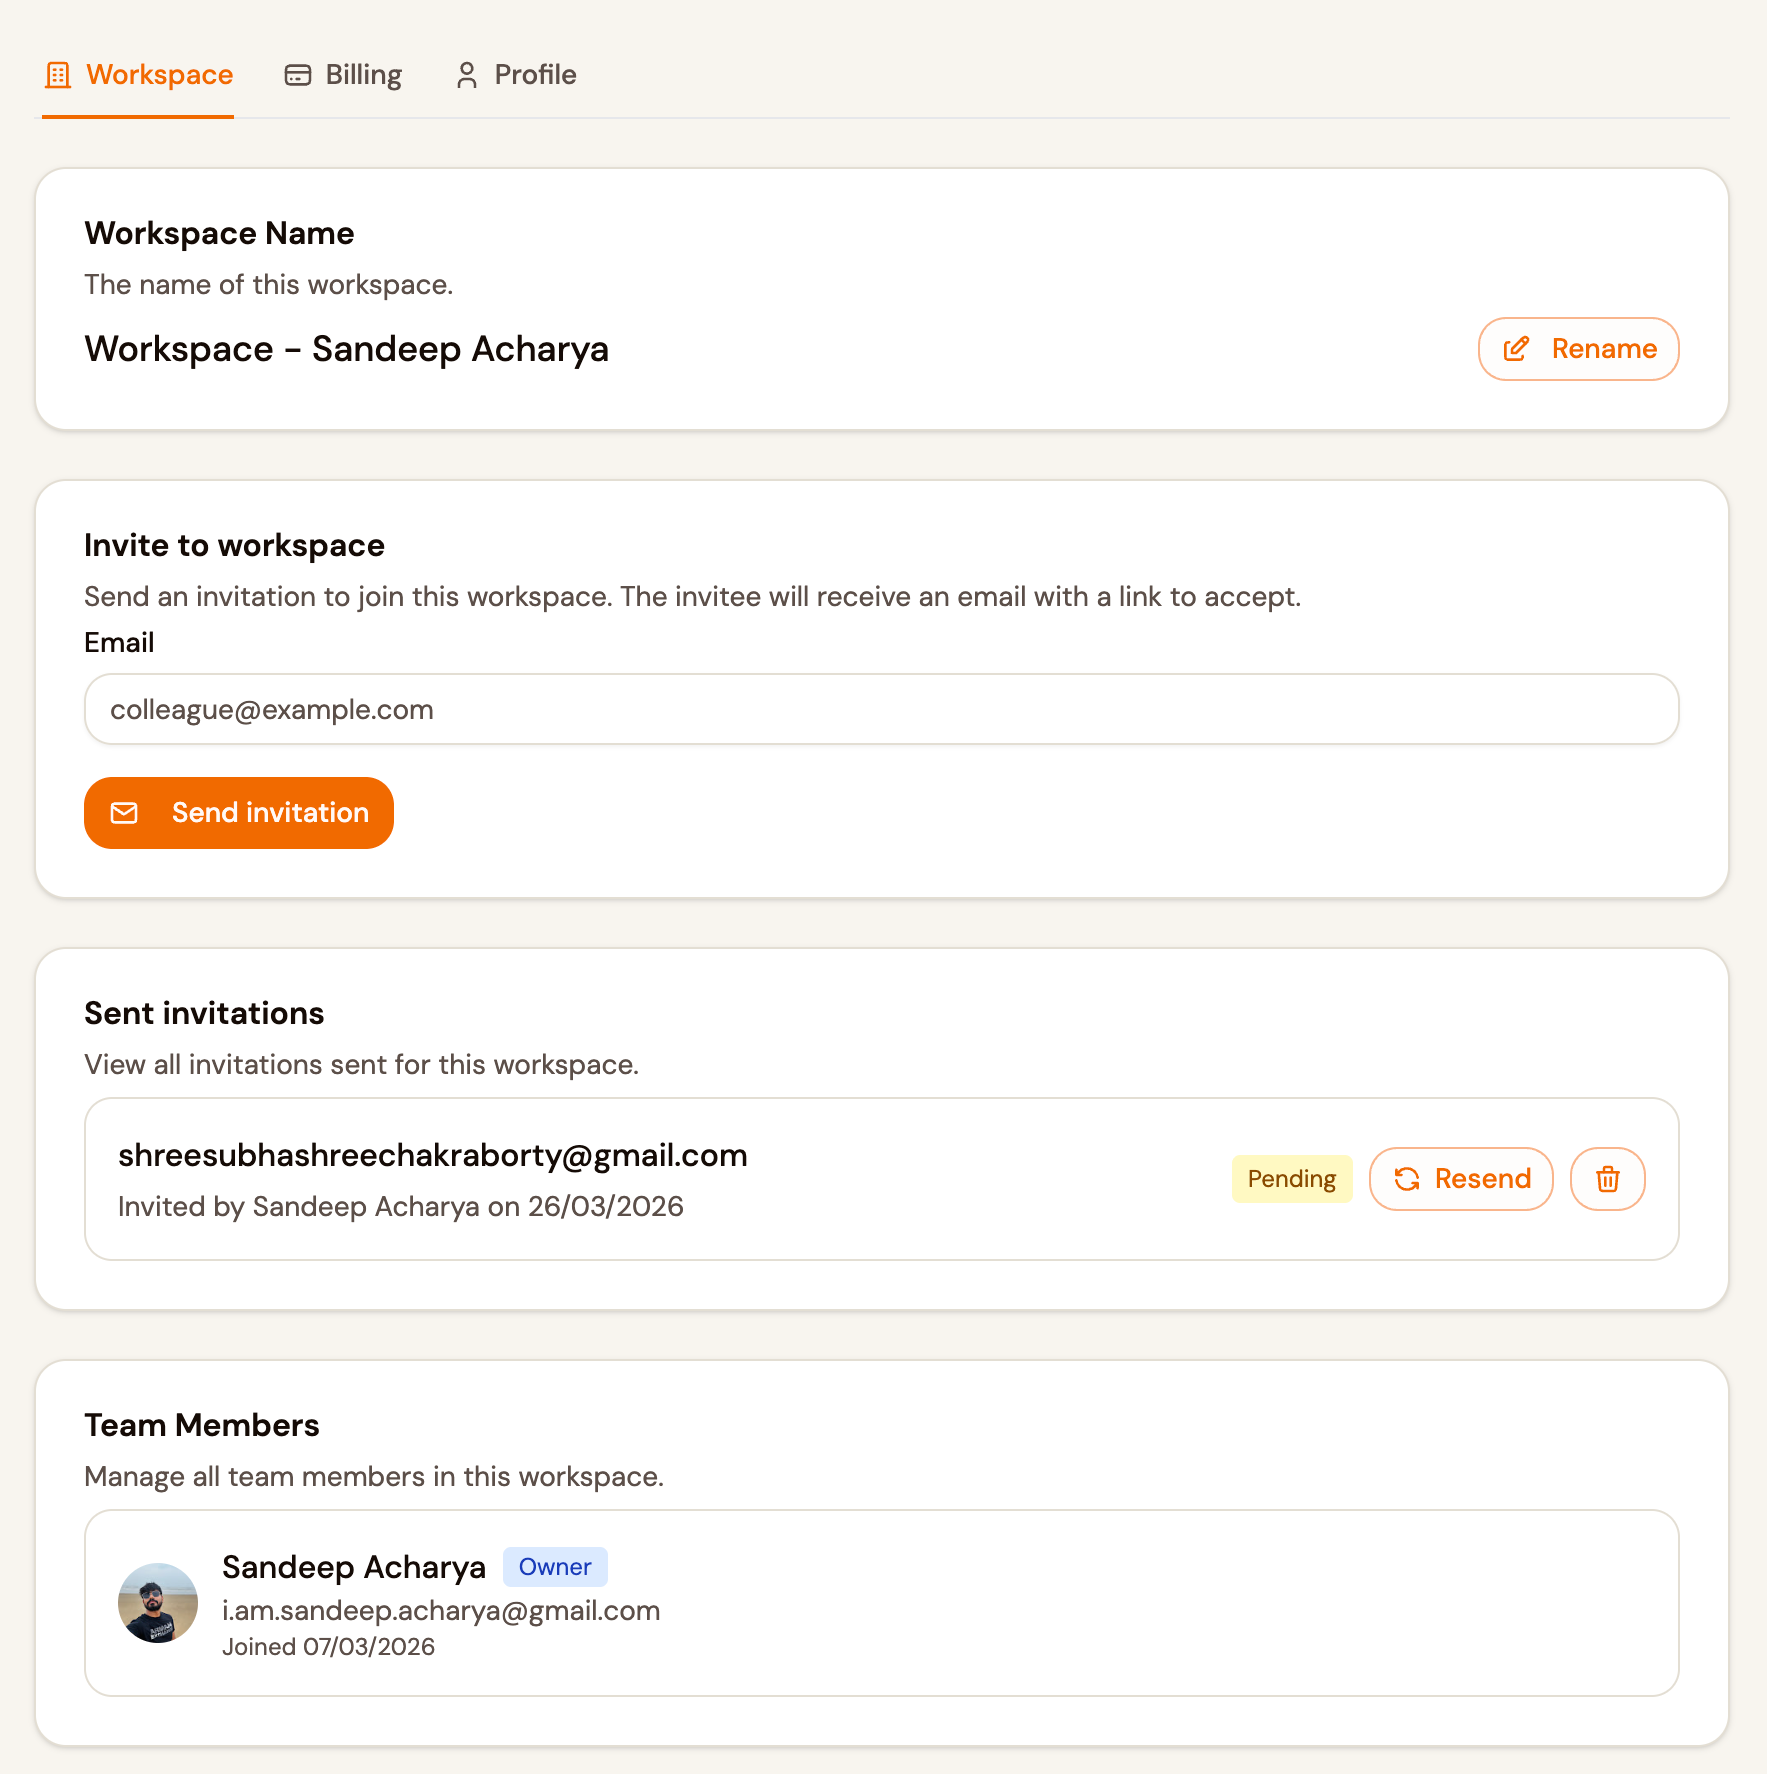Click the pencil icon inside the Rename button
Screen dimensions: 1767x1774
pos(1517,349)
